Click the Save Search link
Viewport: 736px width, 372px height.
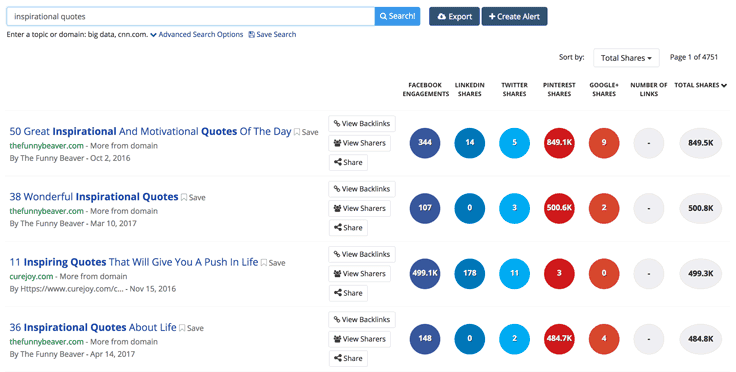coord(272,34)
